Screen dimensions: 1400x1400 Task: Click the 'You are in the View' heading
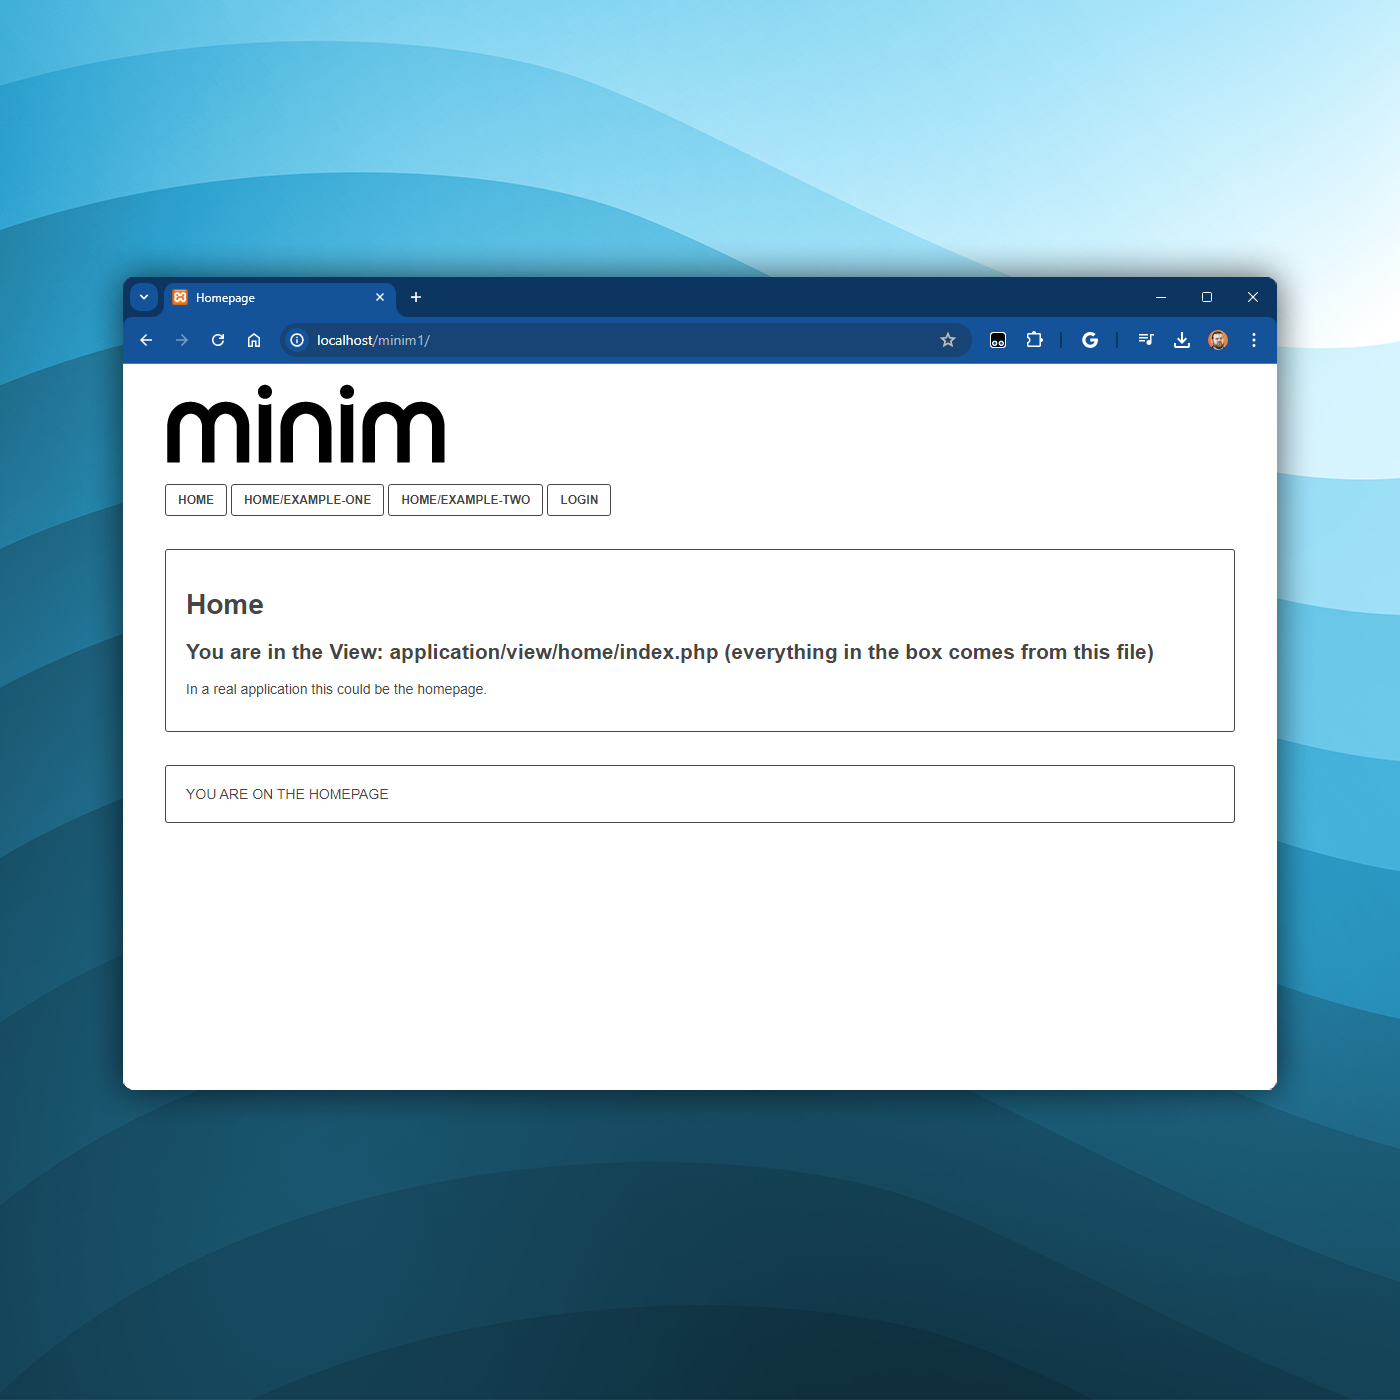tap(670, 652)
